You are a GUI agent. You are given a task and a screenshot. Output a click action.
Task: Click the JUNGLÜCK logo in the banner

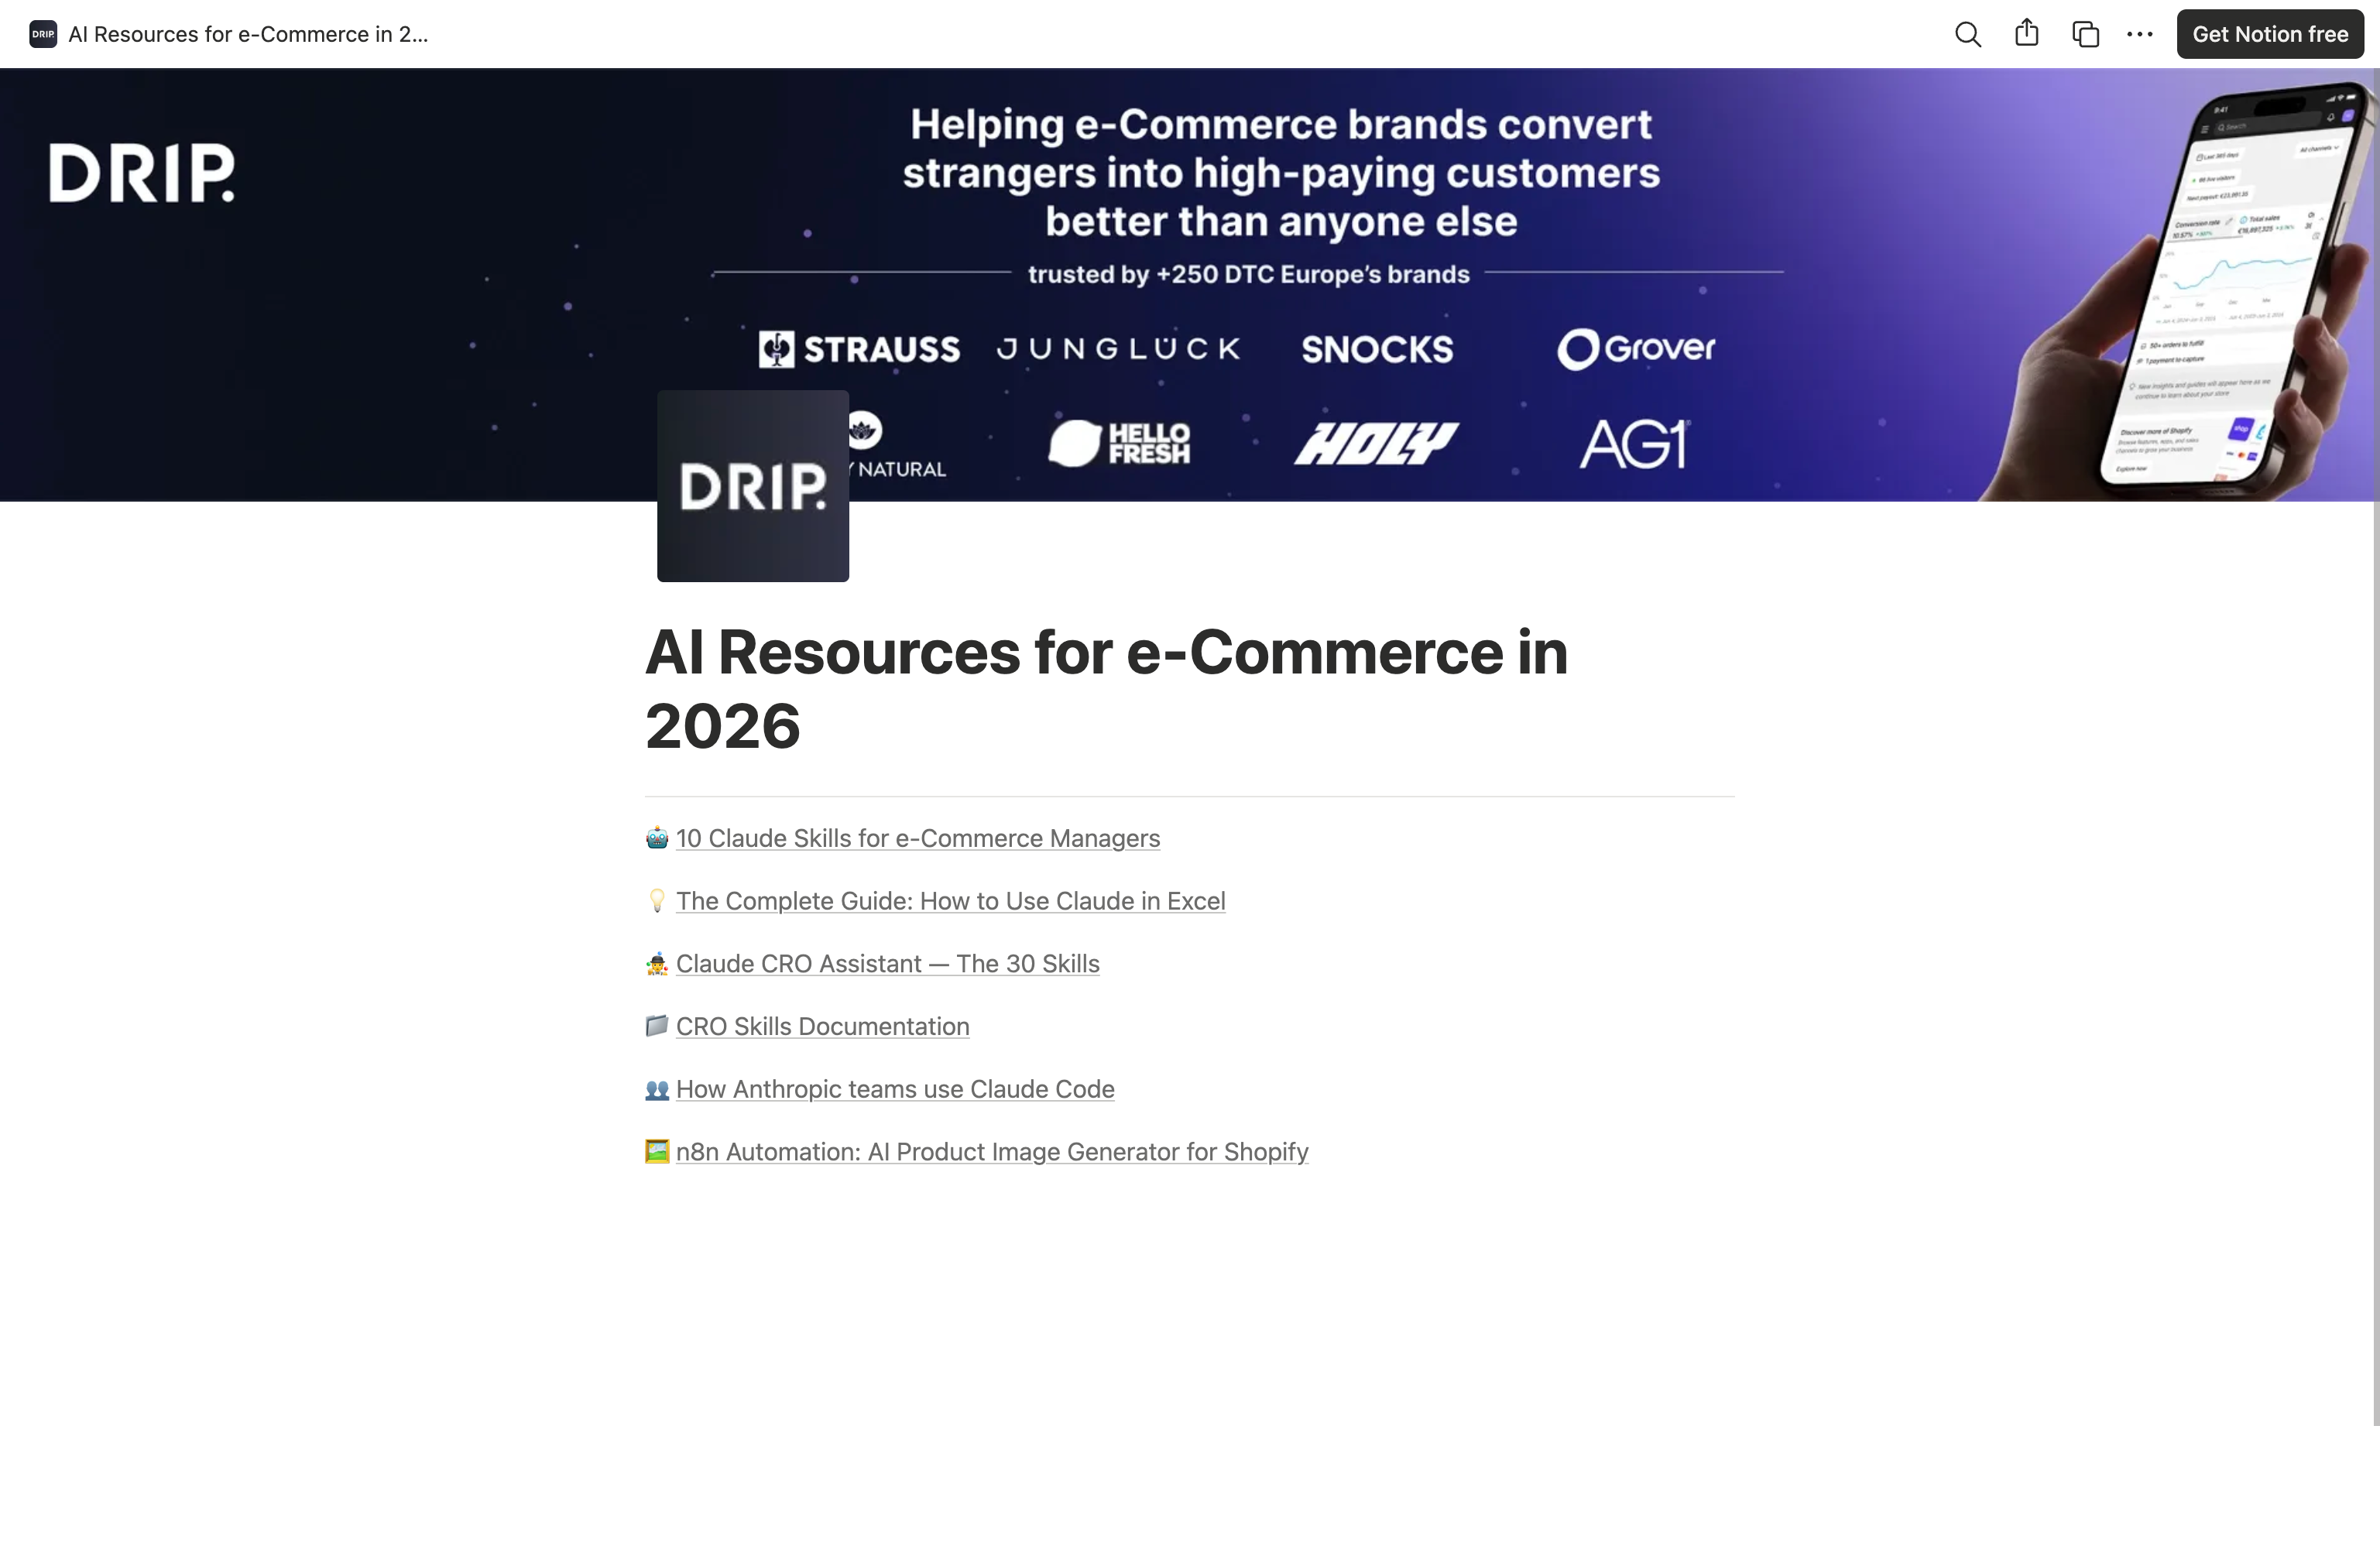[1119, 349]
